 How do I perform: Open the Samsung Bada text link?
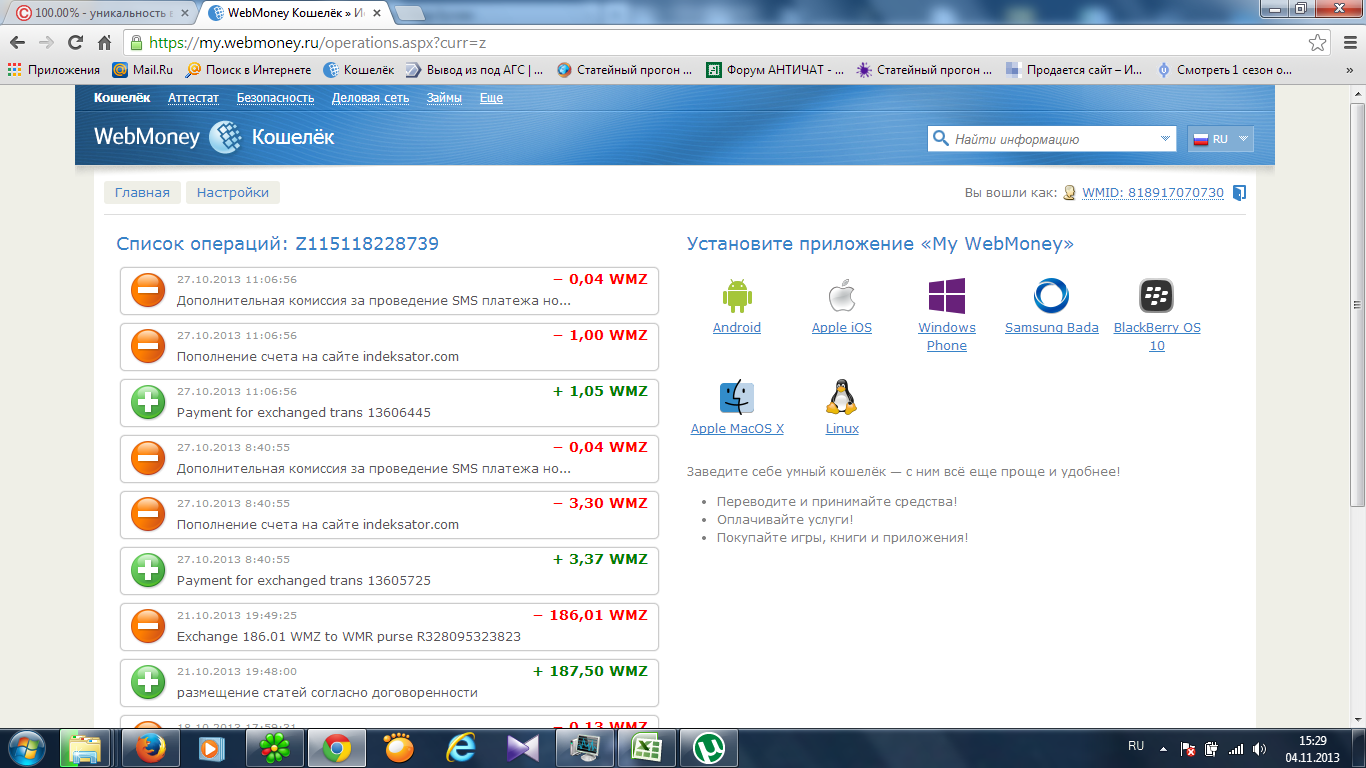click(1052, 328)
